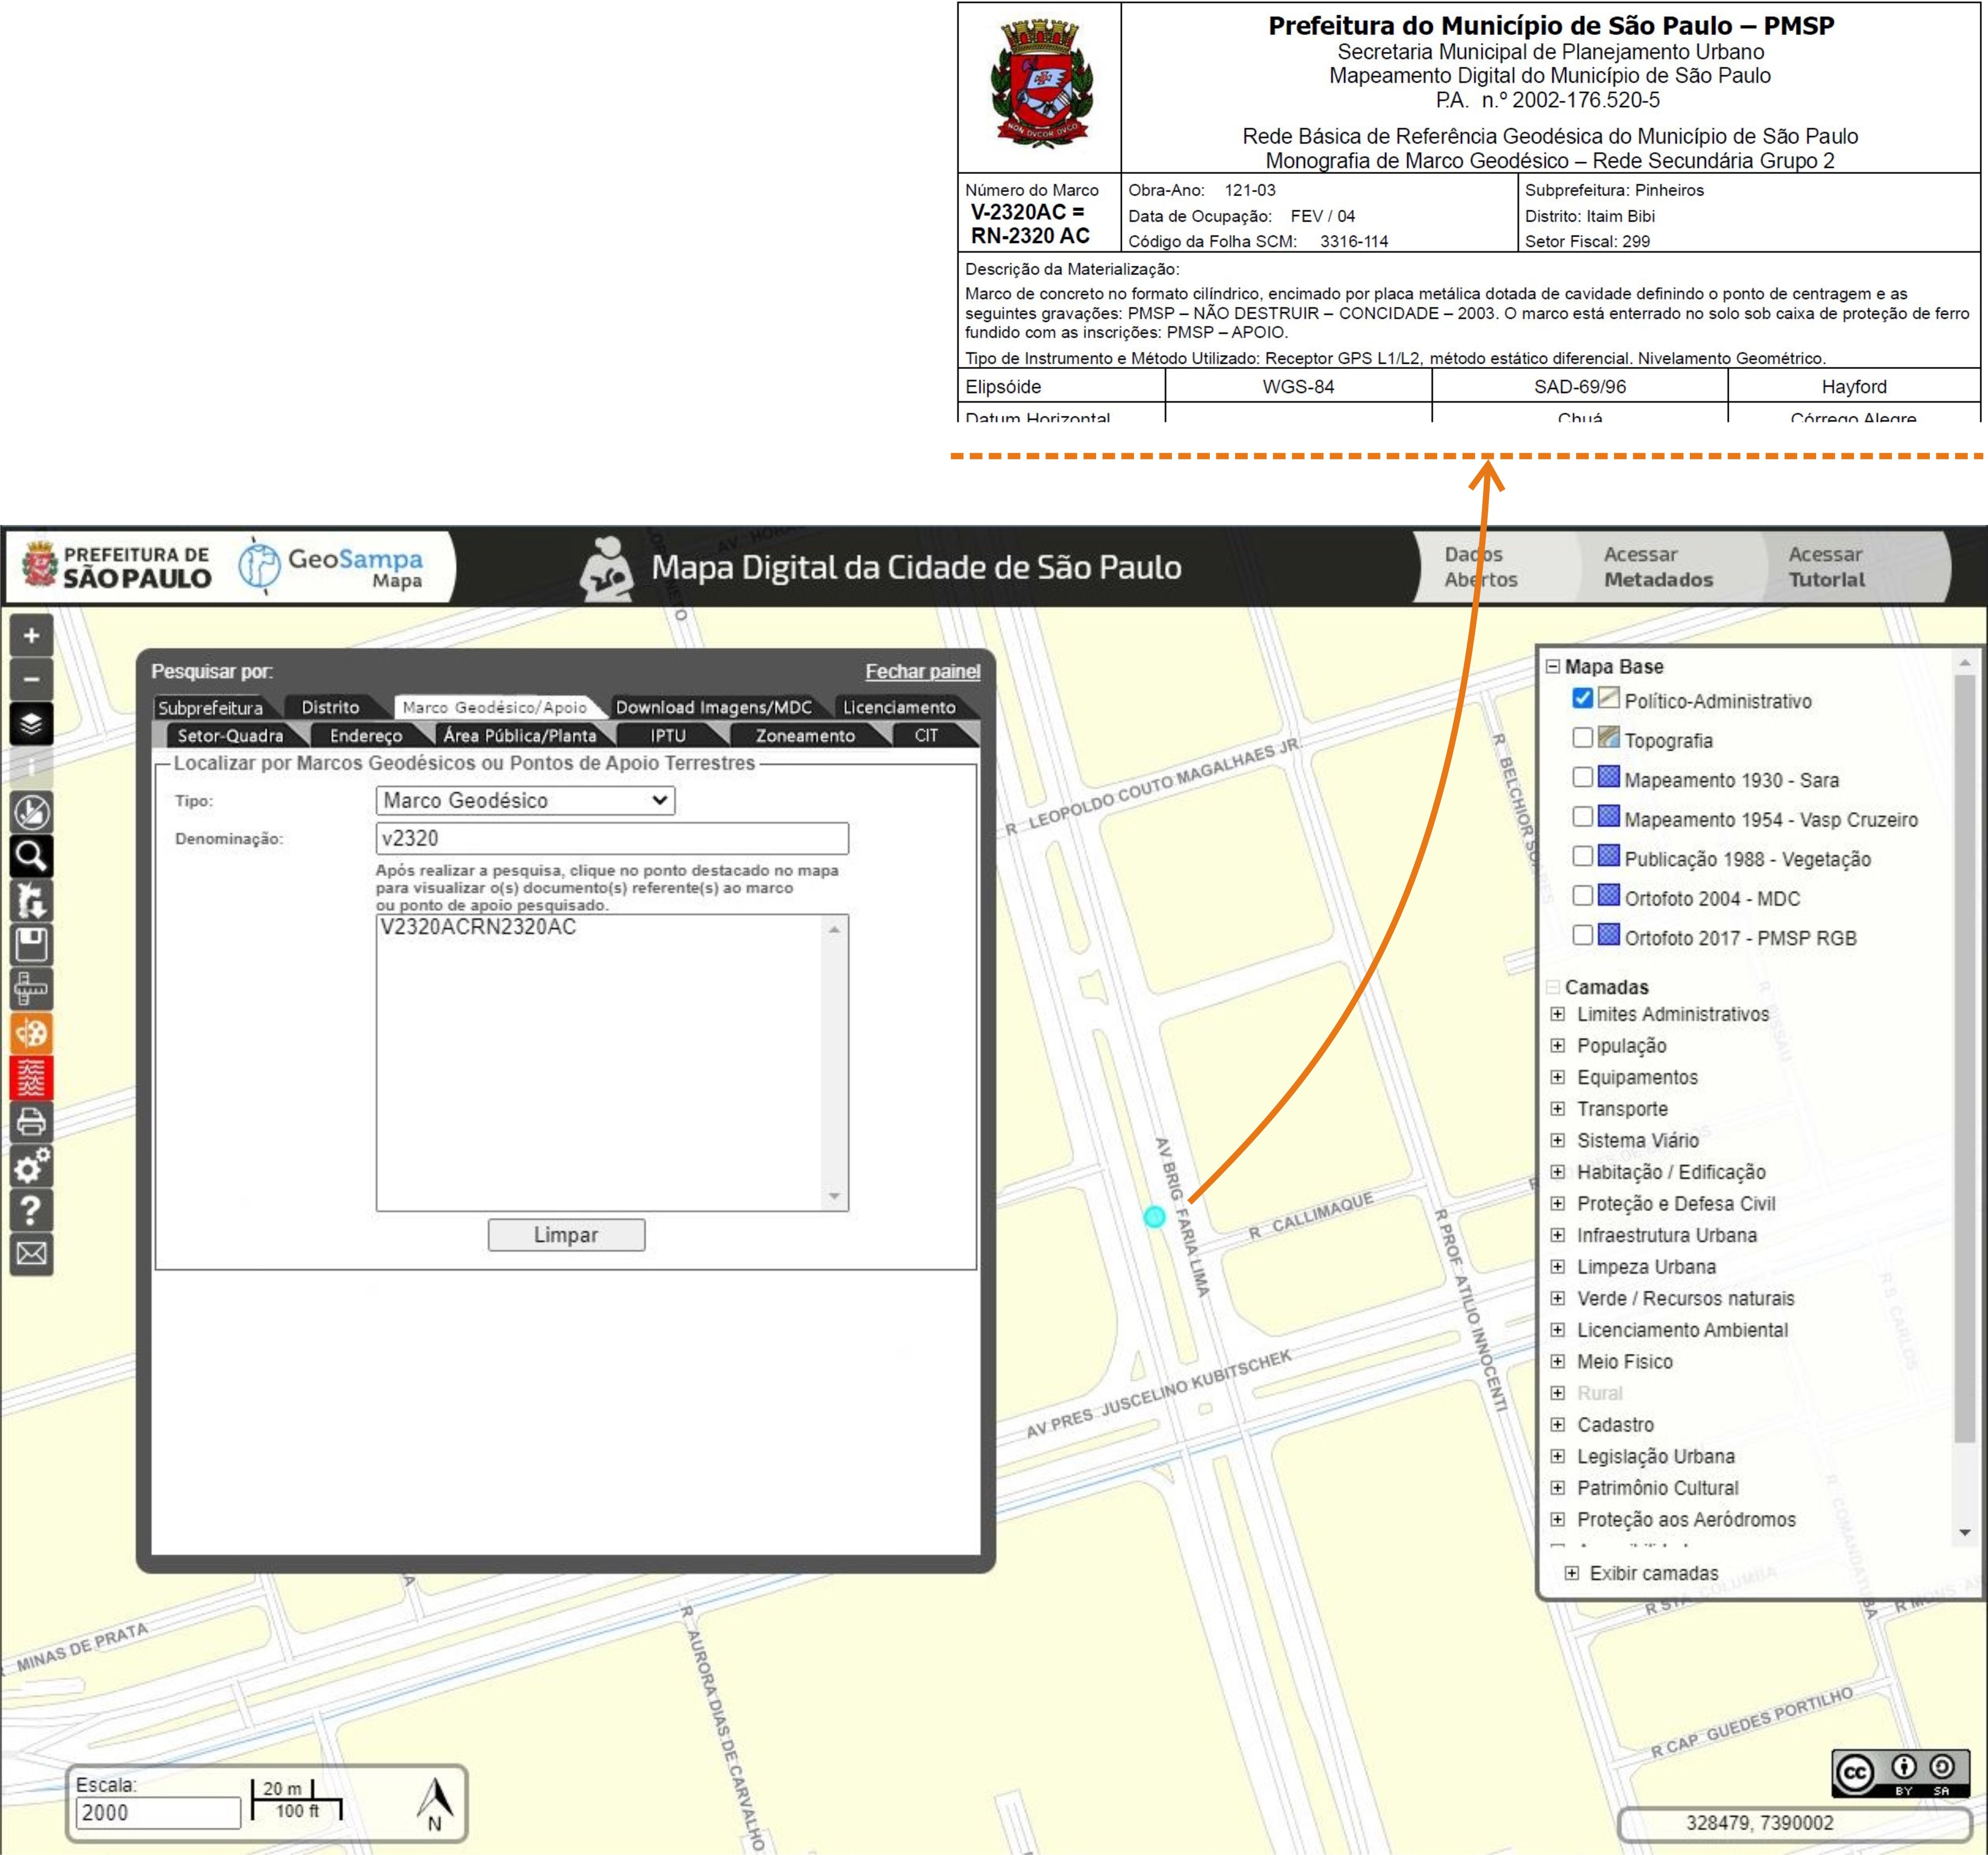
Task: Toggle the layers stack icon
Action: click(x=31, y=723)
